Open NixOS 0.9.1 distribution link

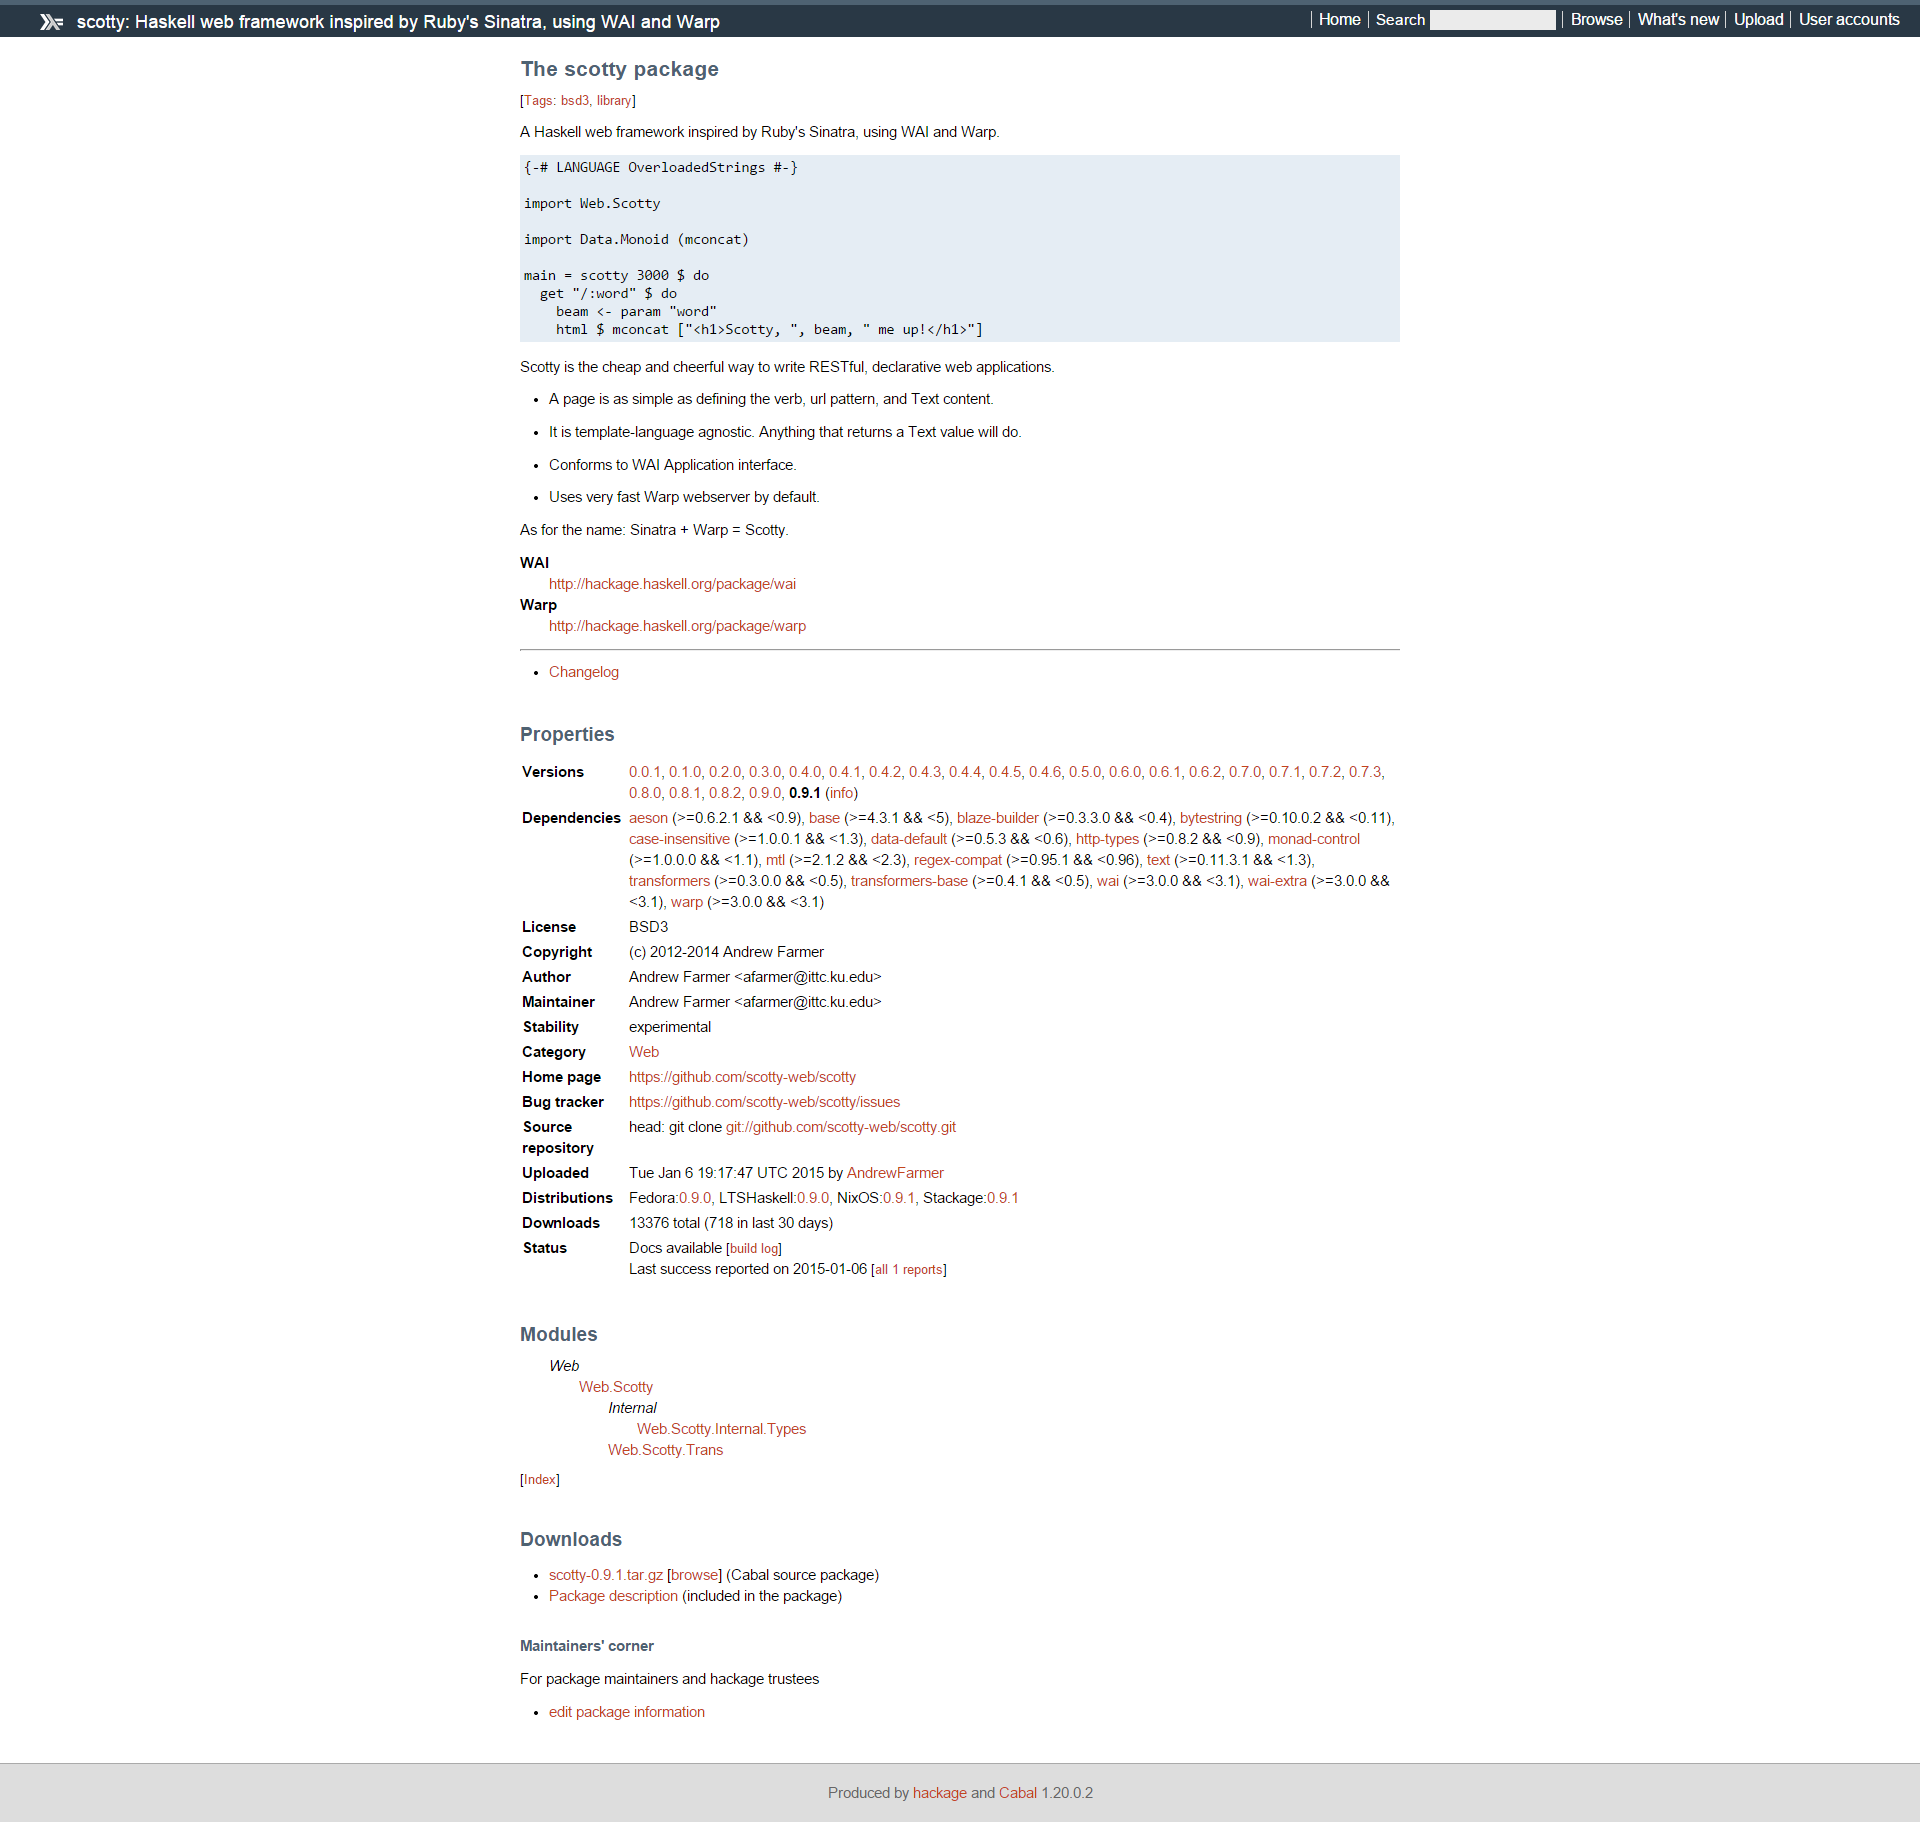click(899, 1198)
